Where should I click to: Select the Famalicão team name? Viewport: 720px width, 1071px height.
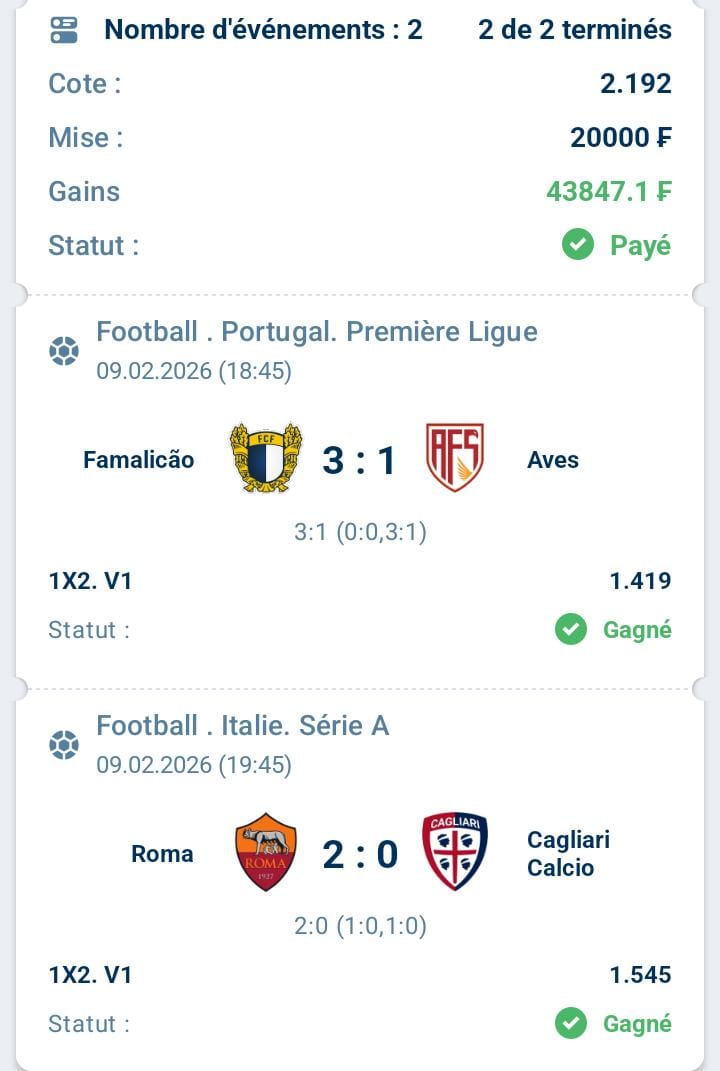point(139,460)
